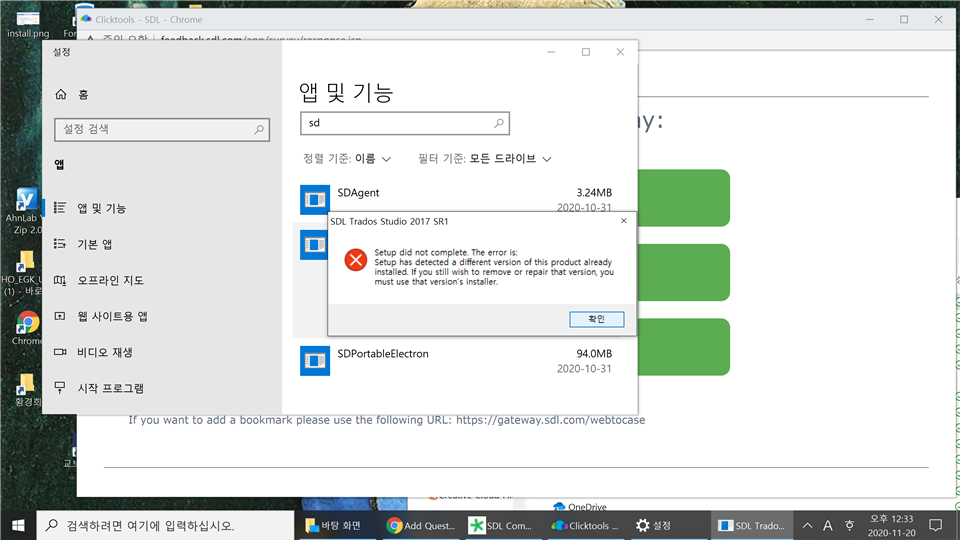Open the Chrome desktop shortcut
960x540 pixels.
tap(26, 328)
